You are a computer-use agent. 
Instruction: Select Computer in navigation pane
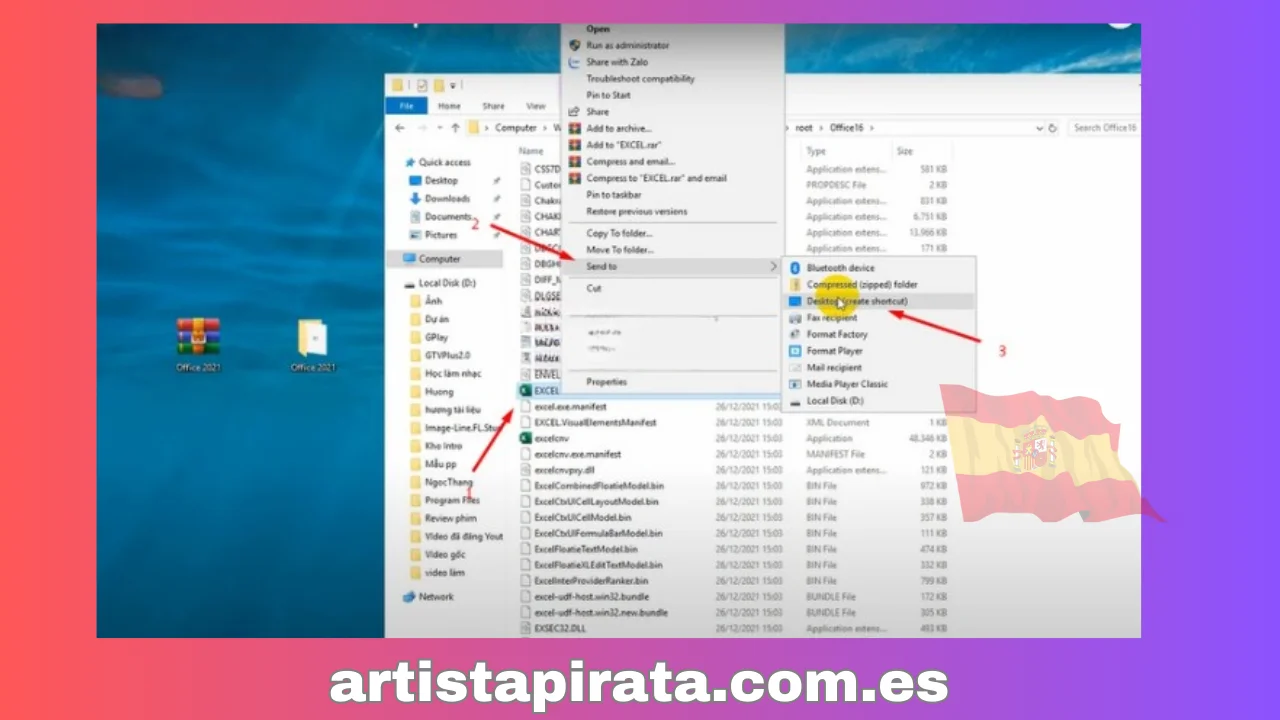tap(439, 259)
